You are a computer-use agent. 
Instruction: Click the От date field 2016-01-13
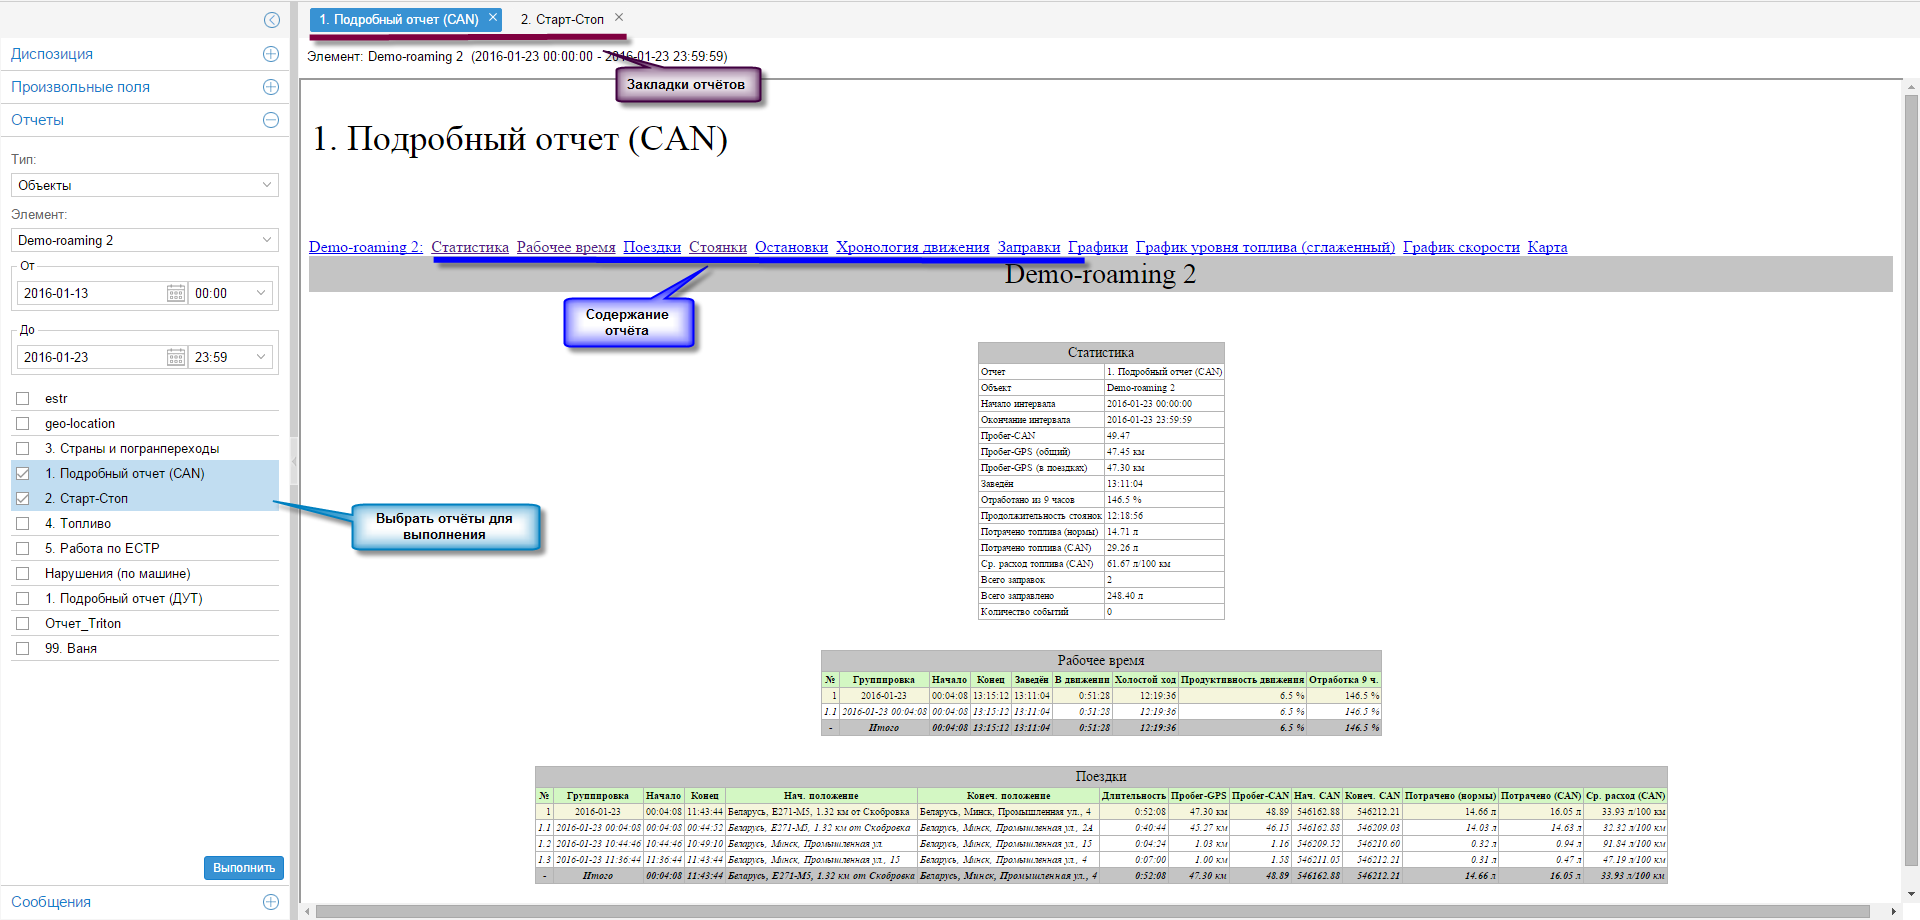click(90, 293)
